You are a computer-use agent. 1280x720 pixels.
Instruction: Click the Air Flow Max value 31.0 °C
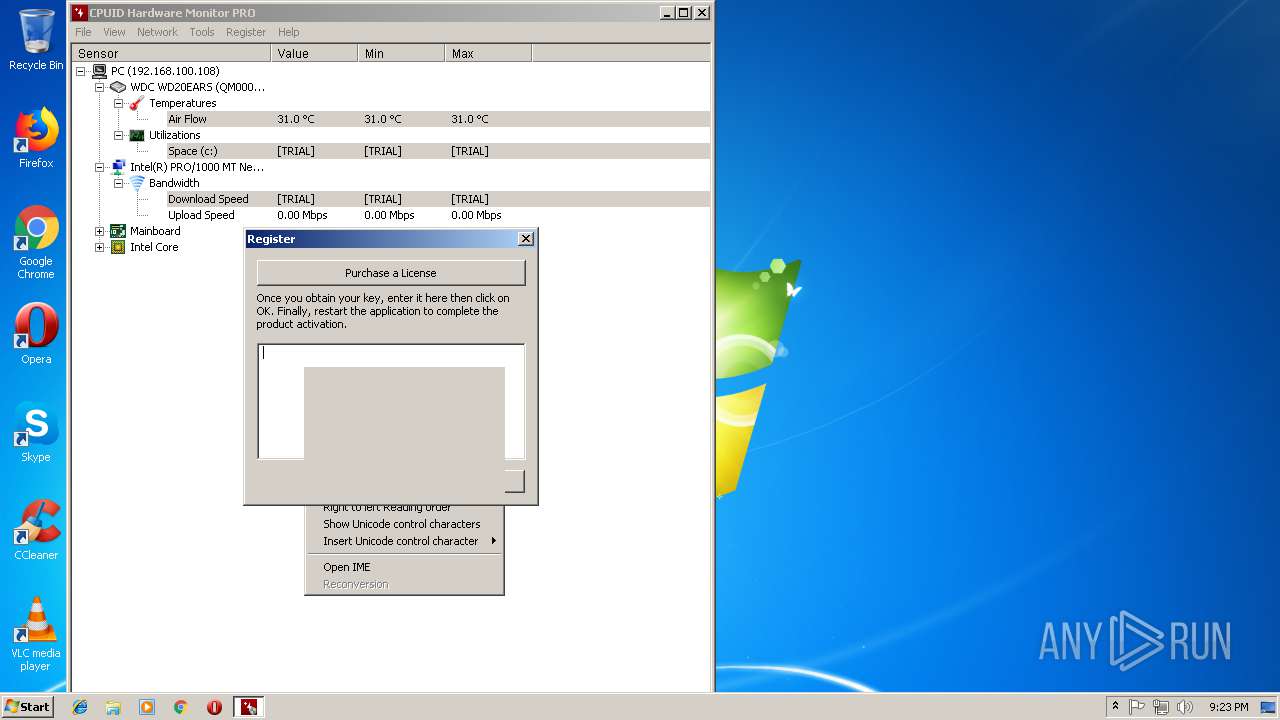(x=470, y=119)
